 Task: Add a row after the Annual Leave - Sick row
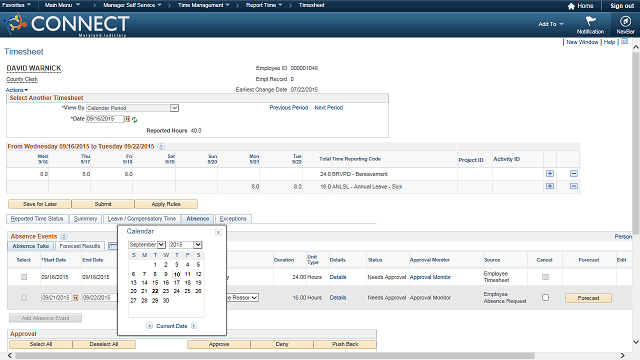point(550,186)
